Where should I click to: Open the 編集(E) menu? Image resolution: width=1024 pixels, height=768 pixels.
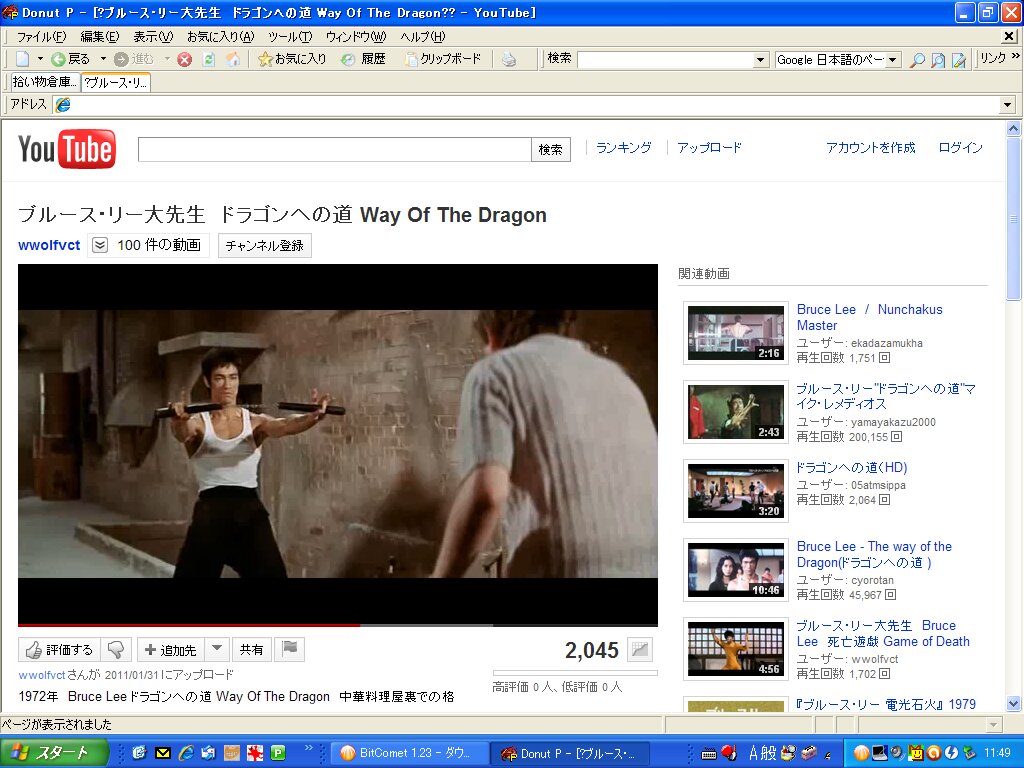click(99, 37)
